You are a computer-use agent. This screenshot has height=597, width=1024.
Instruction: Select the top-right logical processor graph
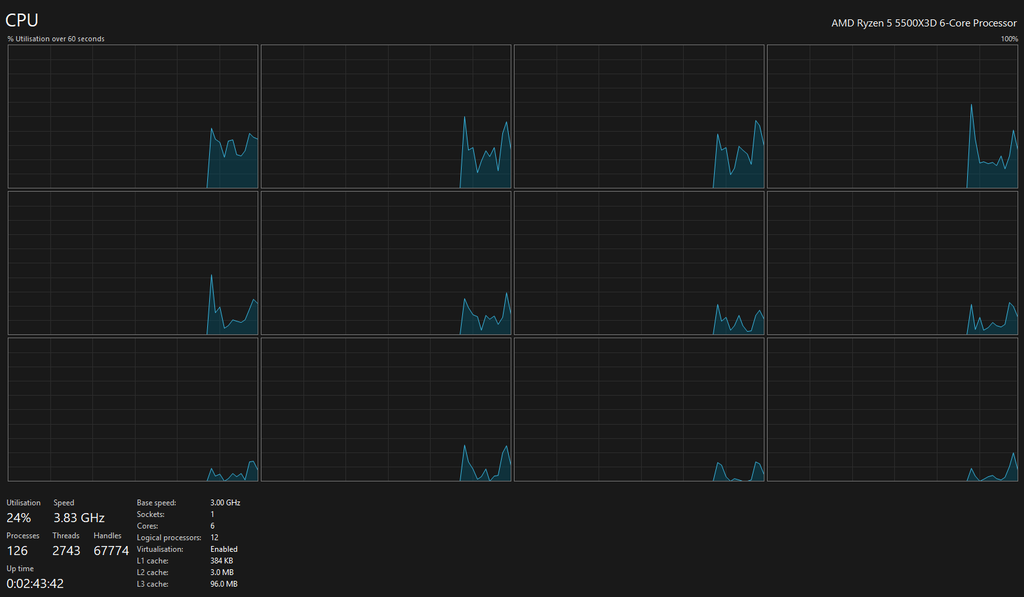[x=892, y=116]
